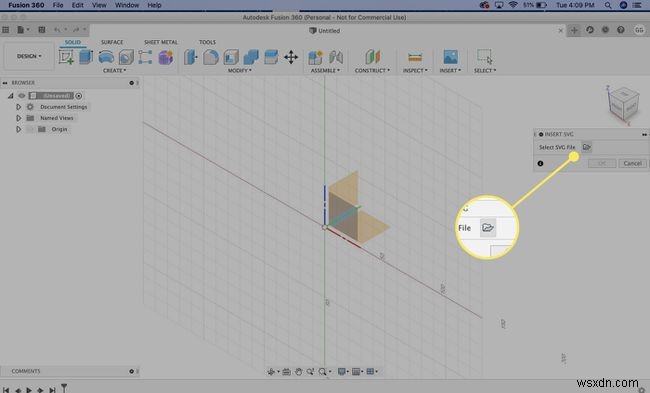Open the File menu
The width and height of the screenshot is (650, 393).
click(x=58, y=5)
